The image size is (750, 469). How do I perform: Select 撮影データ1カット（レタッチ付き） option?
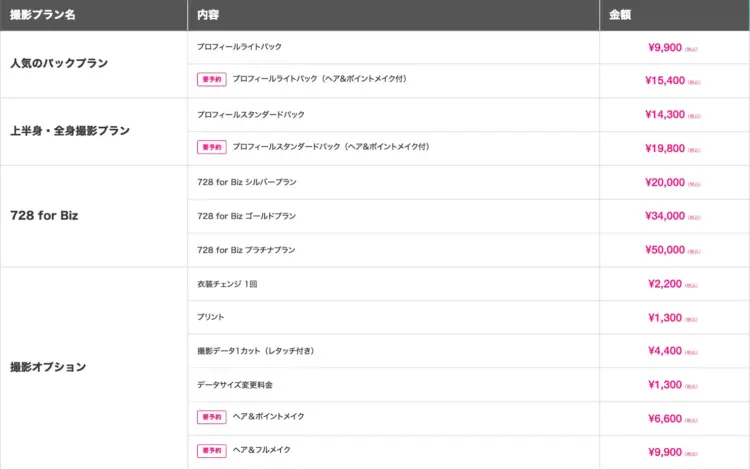tap(258, 351)
